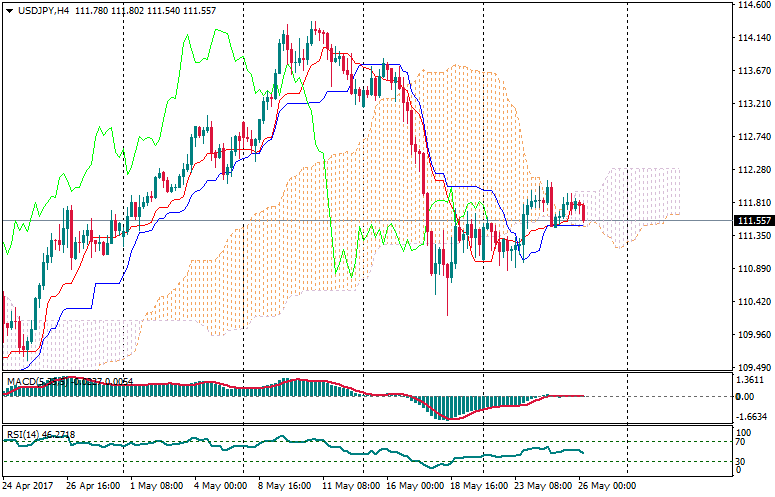Click the 114.600 price axis label
Image resolution: width=775 pixels, height=497 pixels.
751,5
